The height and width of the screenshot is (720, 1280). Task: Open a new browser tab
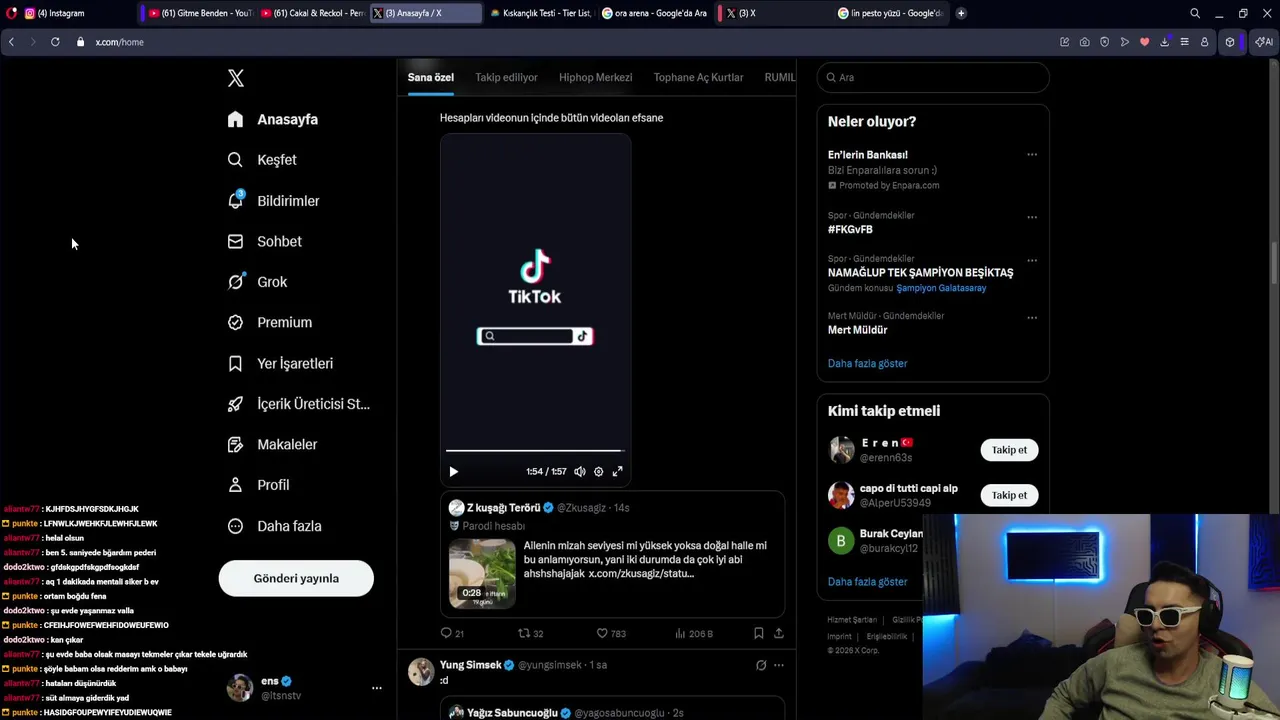point(961,13)
